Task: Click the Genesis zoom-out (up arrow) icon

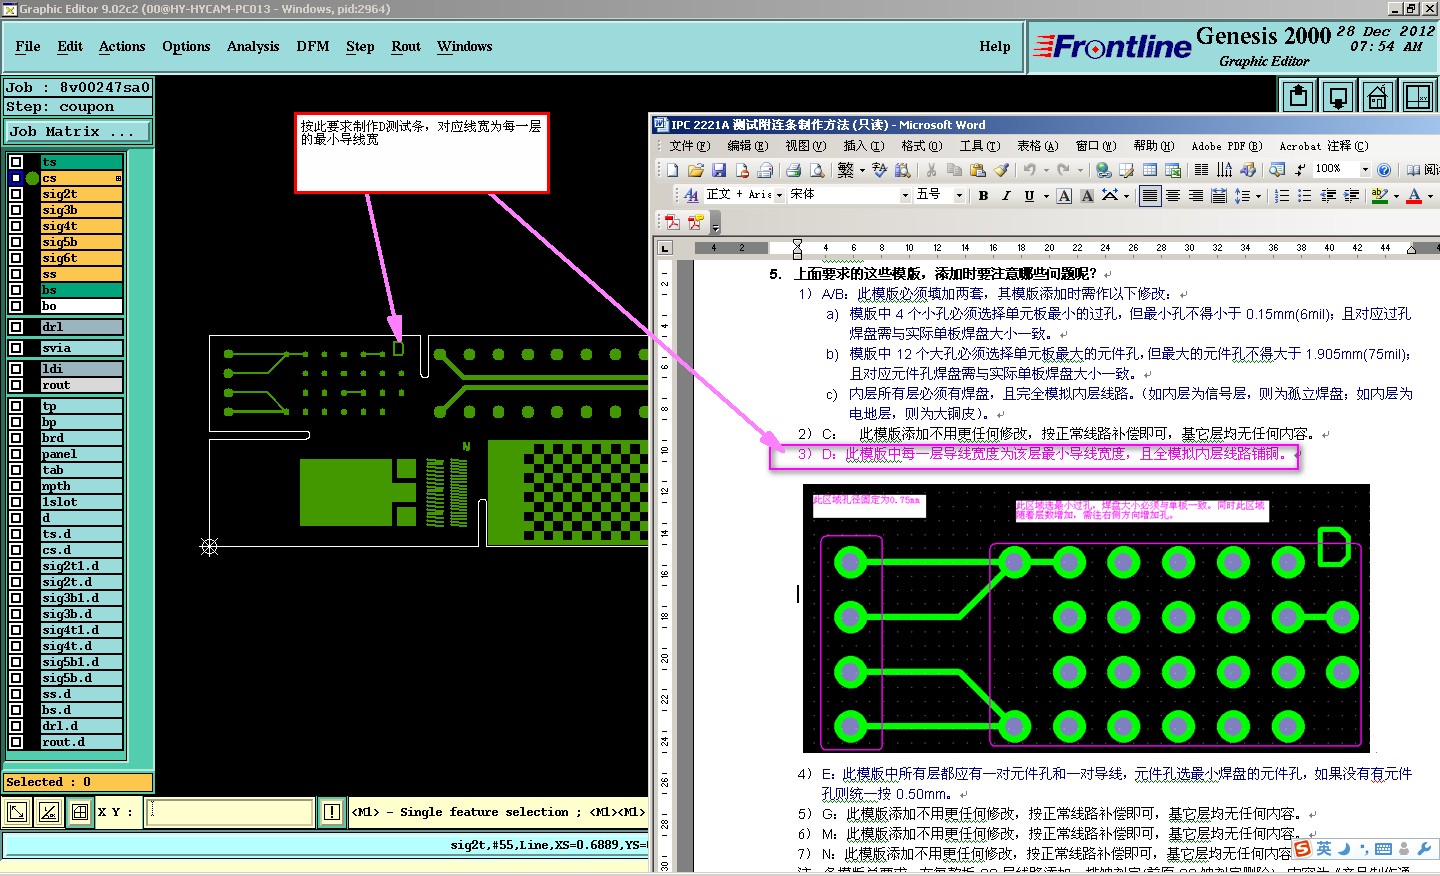Action: tap(1299, 96)
